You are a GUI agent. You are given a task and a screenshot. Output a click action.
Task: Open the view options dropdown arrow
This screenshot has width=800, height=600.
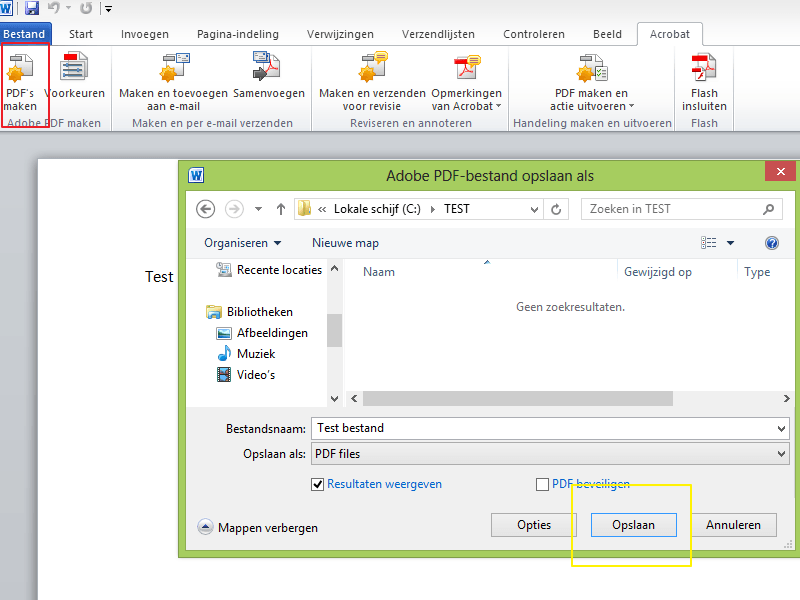730,243
